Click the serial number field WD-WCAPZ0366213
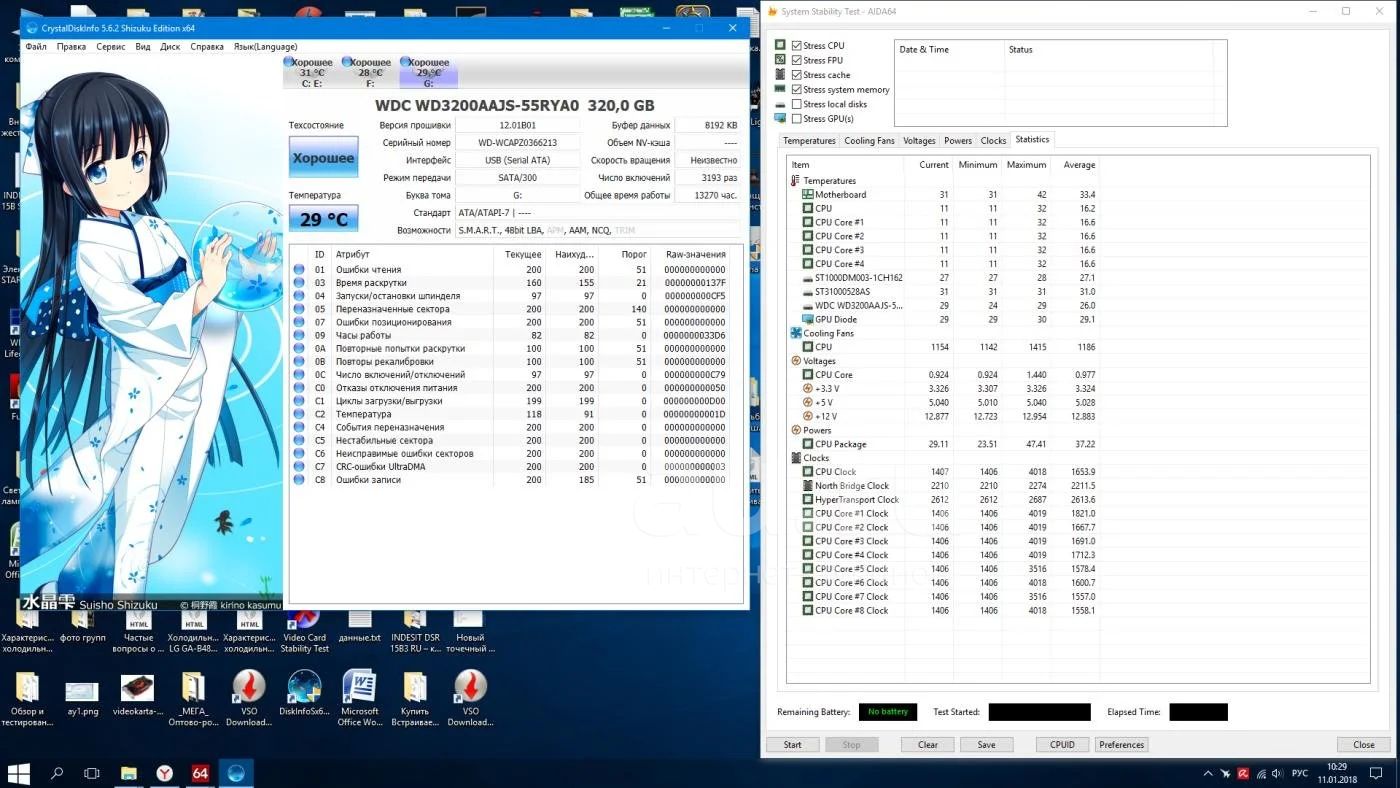 517,143
